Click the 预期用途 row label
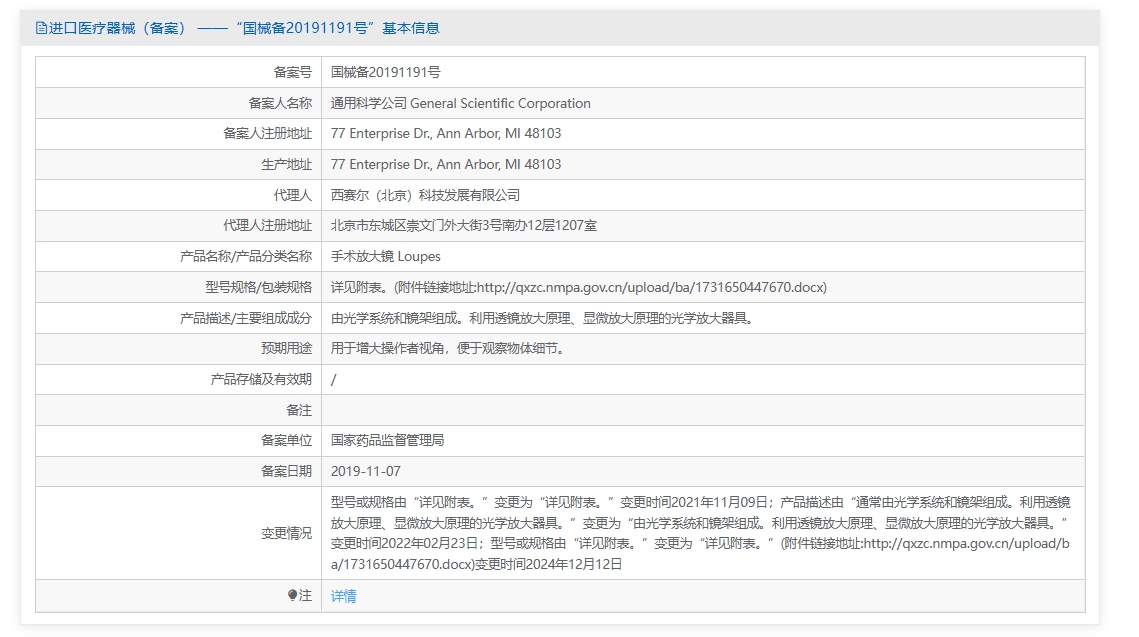This screenshot has height=637, width=1139. [287, 349]
